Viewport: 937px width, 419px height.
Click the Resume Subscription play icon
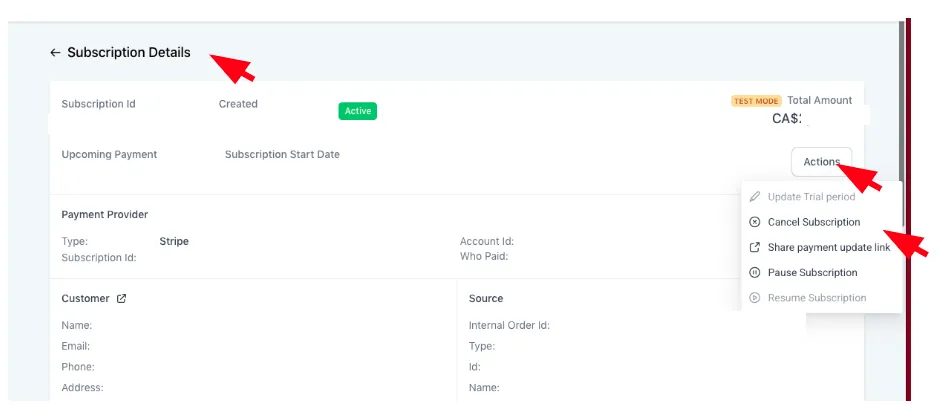(x=755, y=298)
